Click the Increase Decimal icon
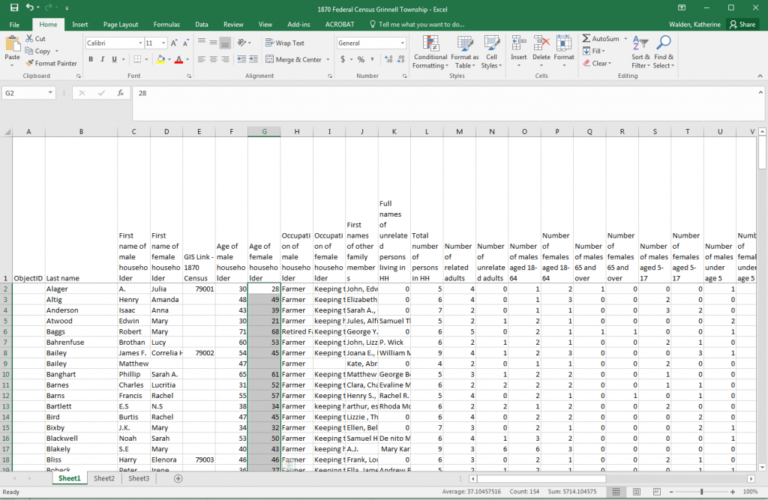The image size is (768, 500). click(x=388, y=59)
